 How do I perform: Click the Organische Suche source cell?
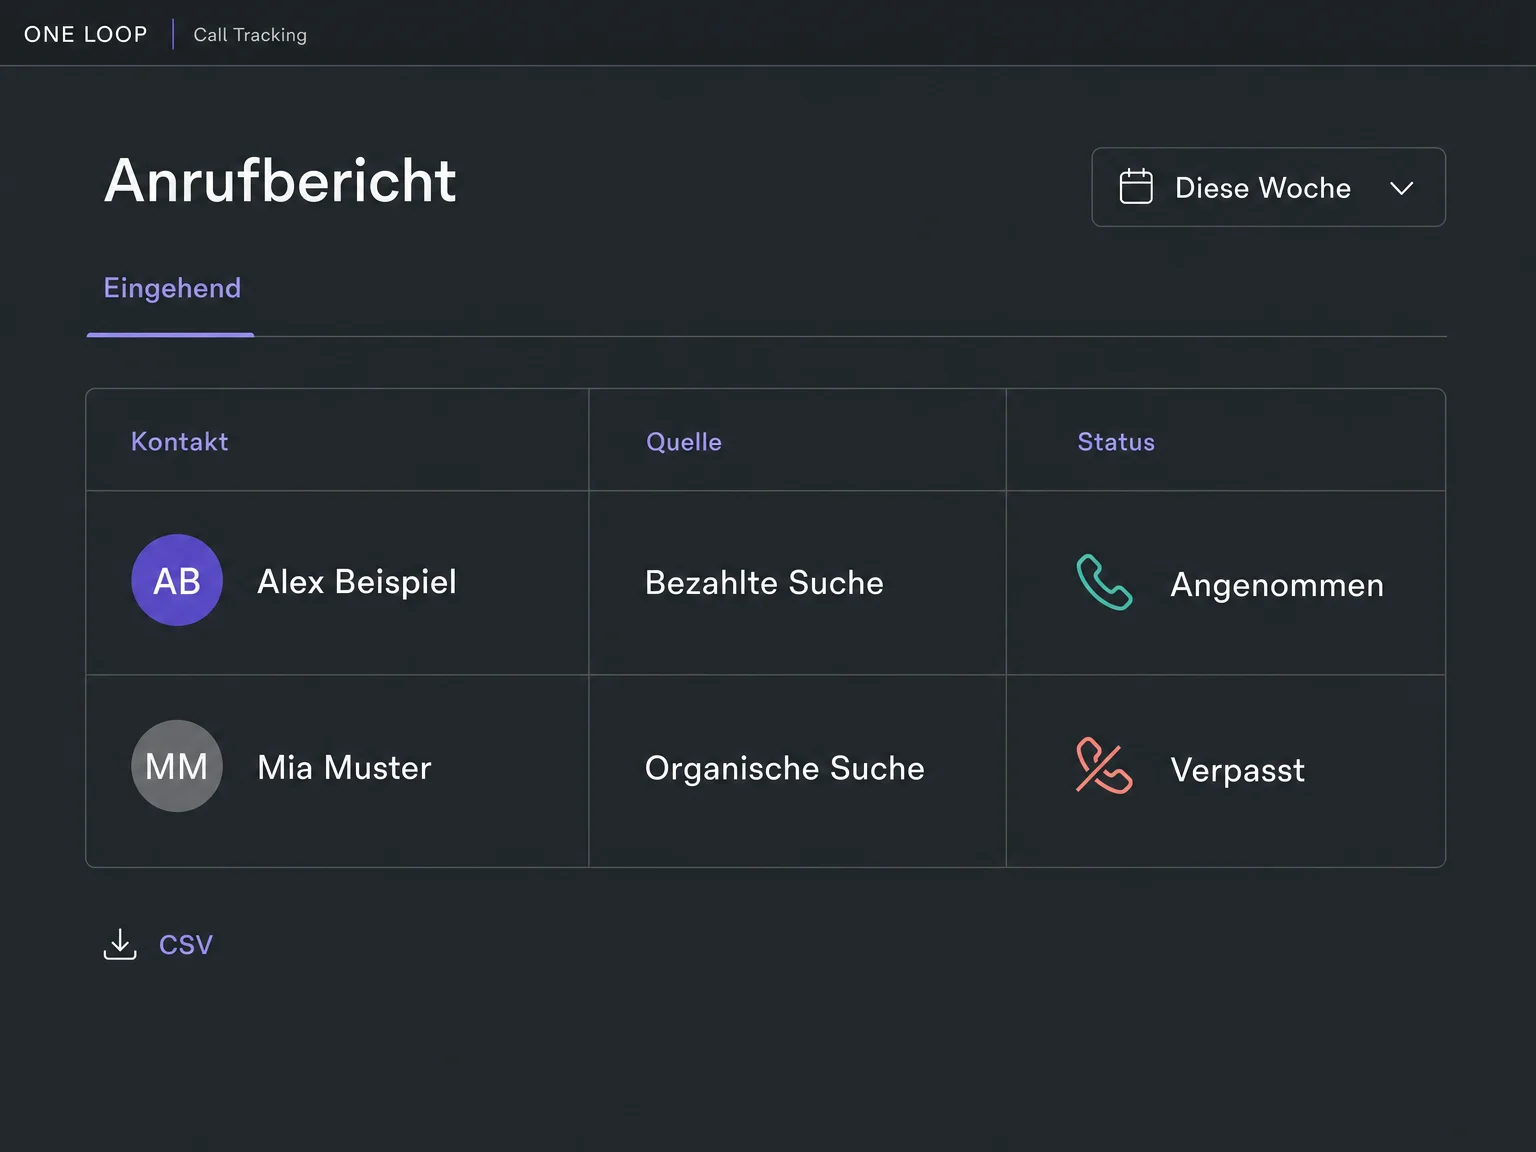click(785, 768)
